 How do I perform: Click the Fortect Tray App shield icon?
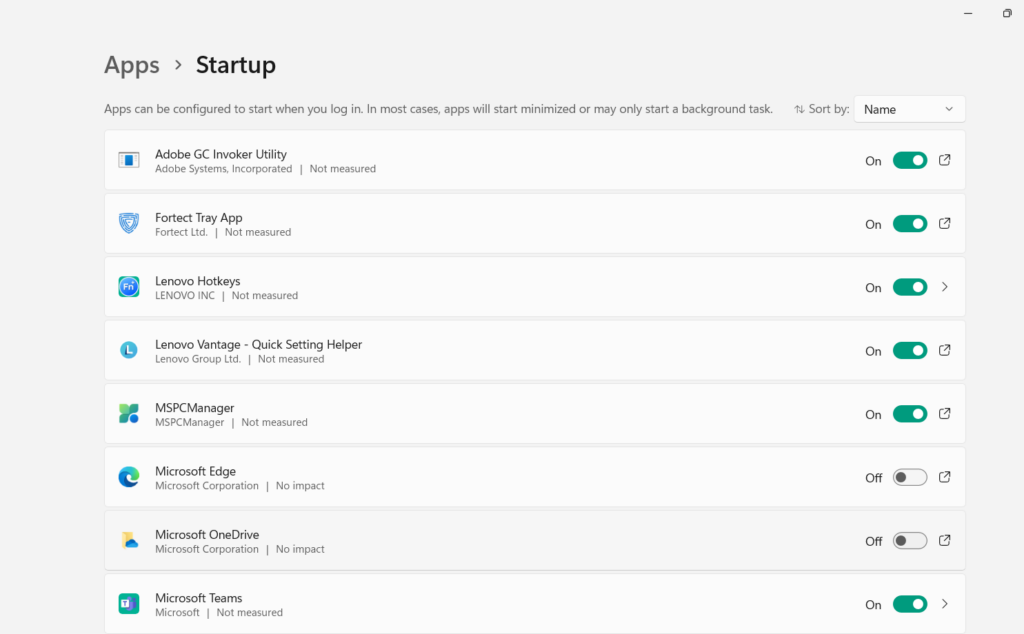[129, 224]
